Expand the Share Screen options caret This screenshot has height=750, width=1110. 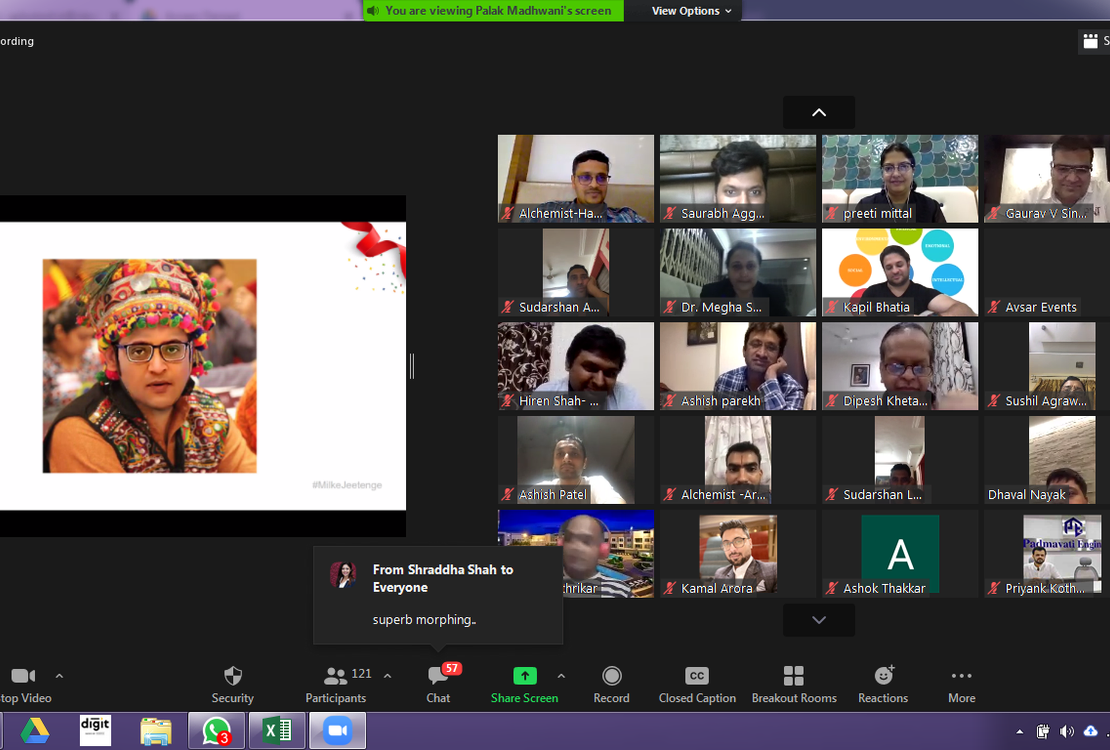point(561,676)
